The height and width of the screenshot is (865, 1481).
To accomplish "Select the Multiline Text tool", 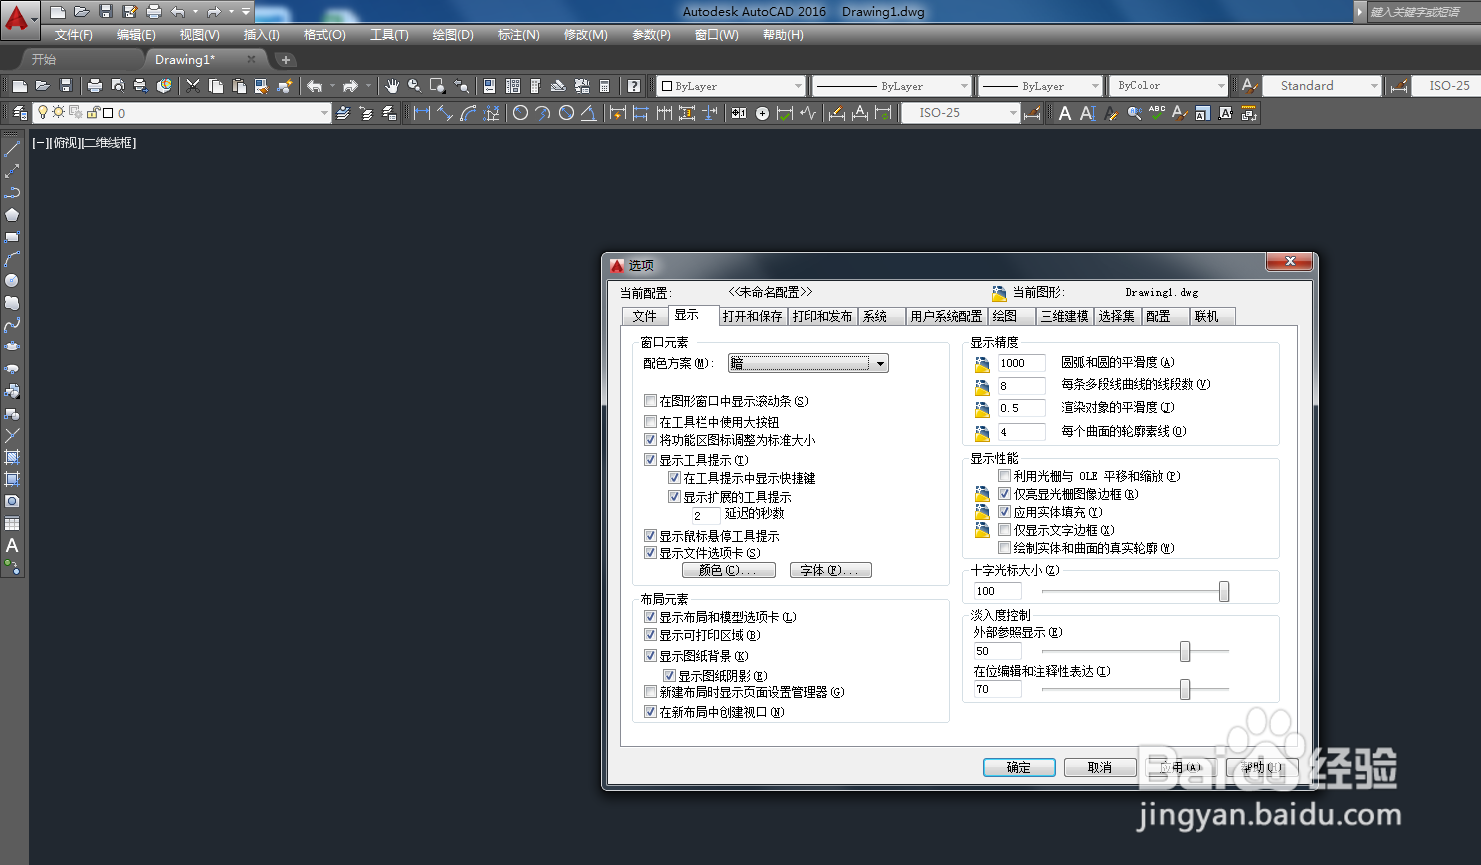I will 12,546.
